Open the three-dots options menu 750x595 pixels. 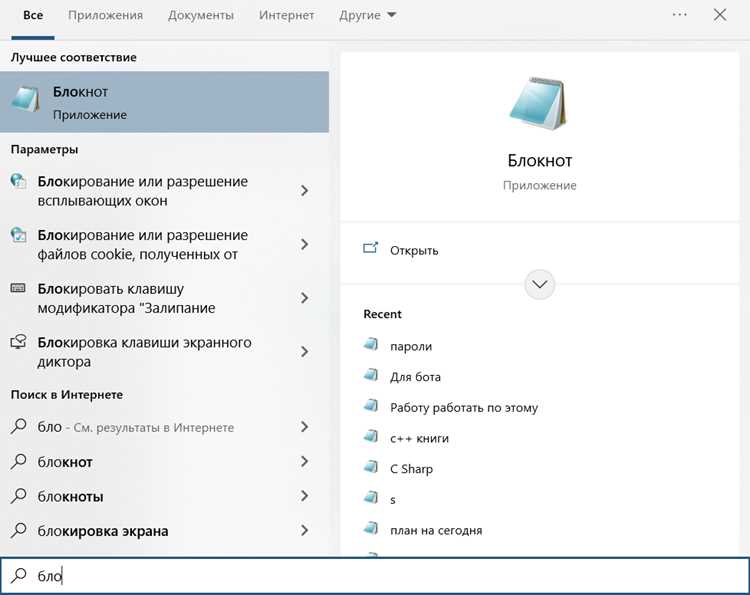(x=679, y=15)
